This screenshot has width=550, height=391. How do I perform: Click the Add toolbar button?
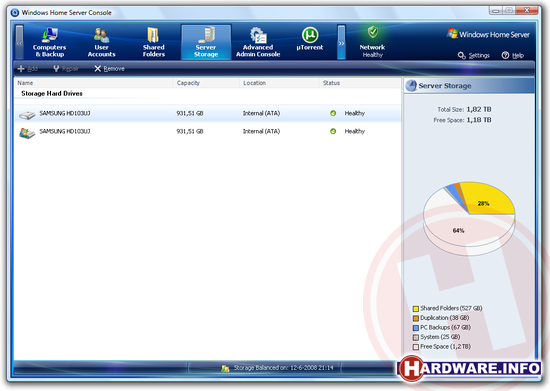pos(27,69)
